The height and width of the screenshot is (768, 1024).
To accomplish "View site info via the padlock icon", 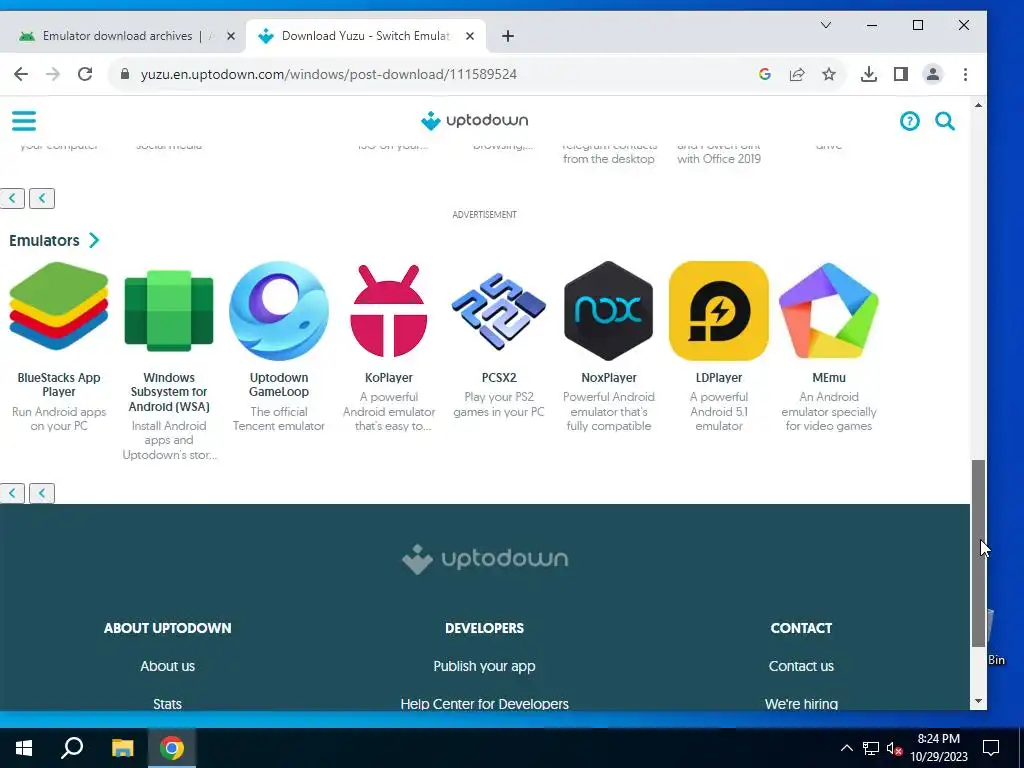I will [125, 74].
